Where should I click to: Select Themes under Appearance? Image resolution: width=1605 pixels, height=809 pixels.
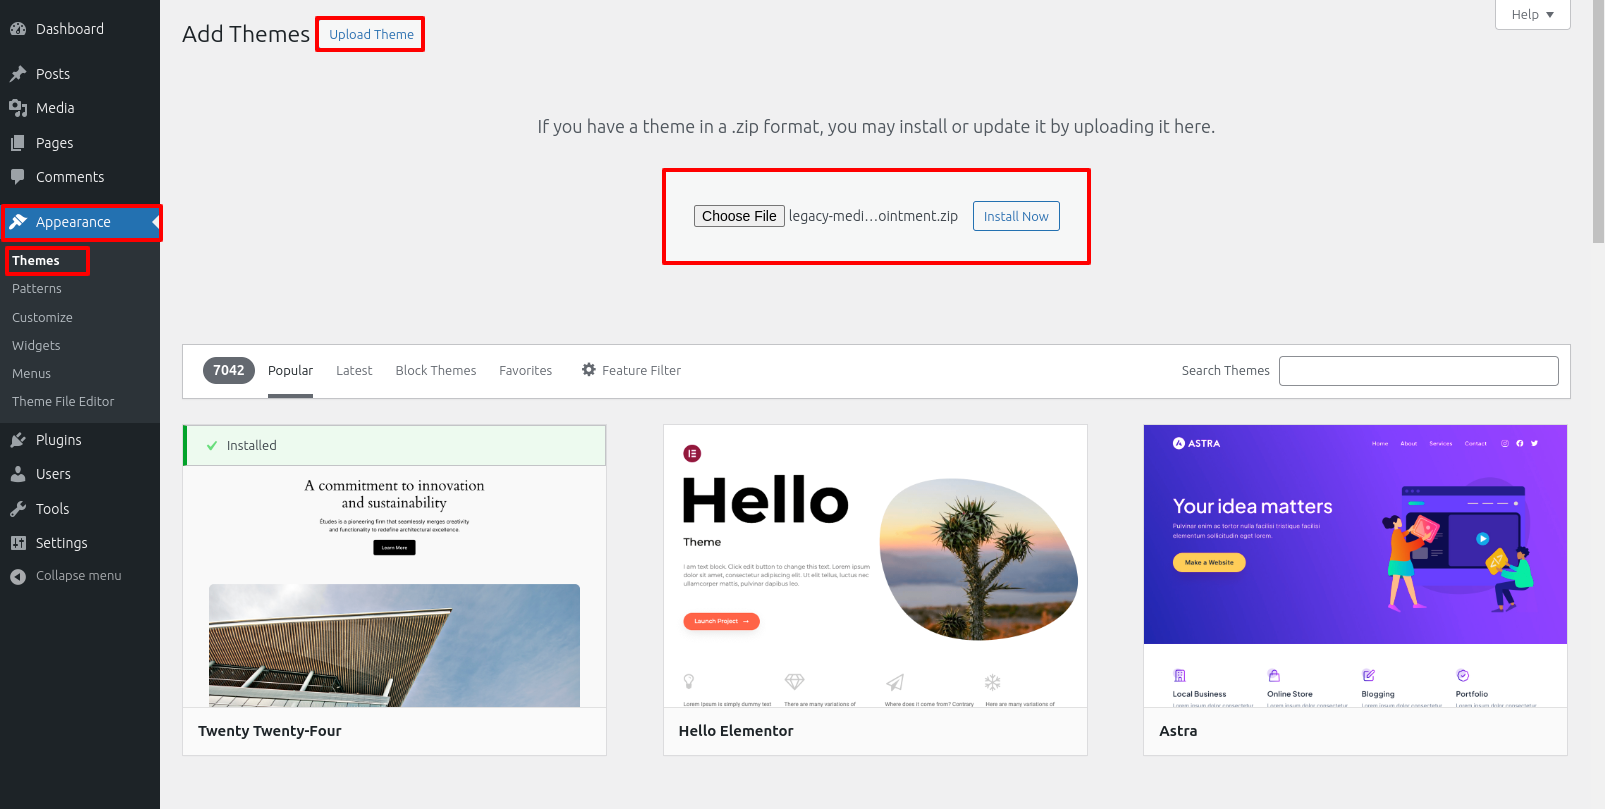pos(36,260)
